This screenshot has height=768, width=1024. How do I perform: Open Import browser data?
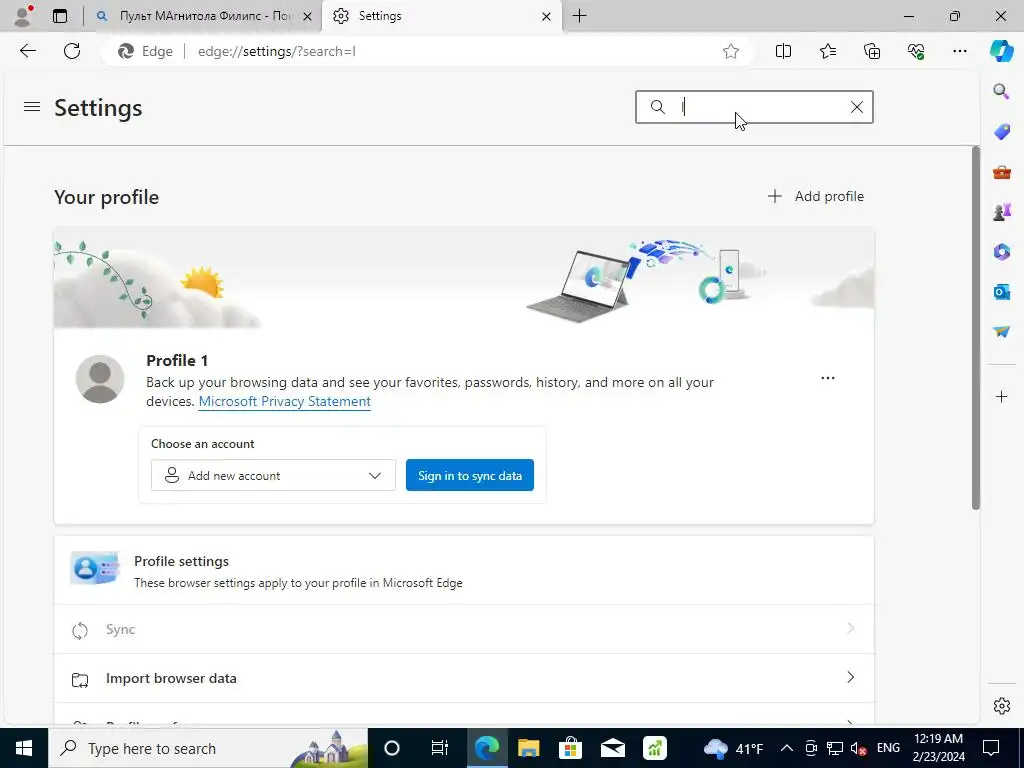464,678
